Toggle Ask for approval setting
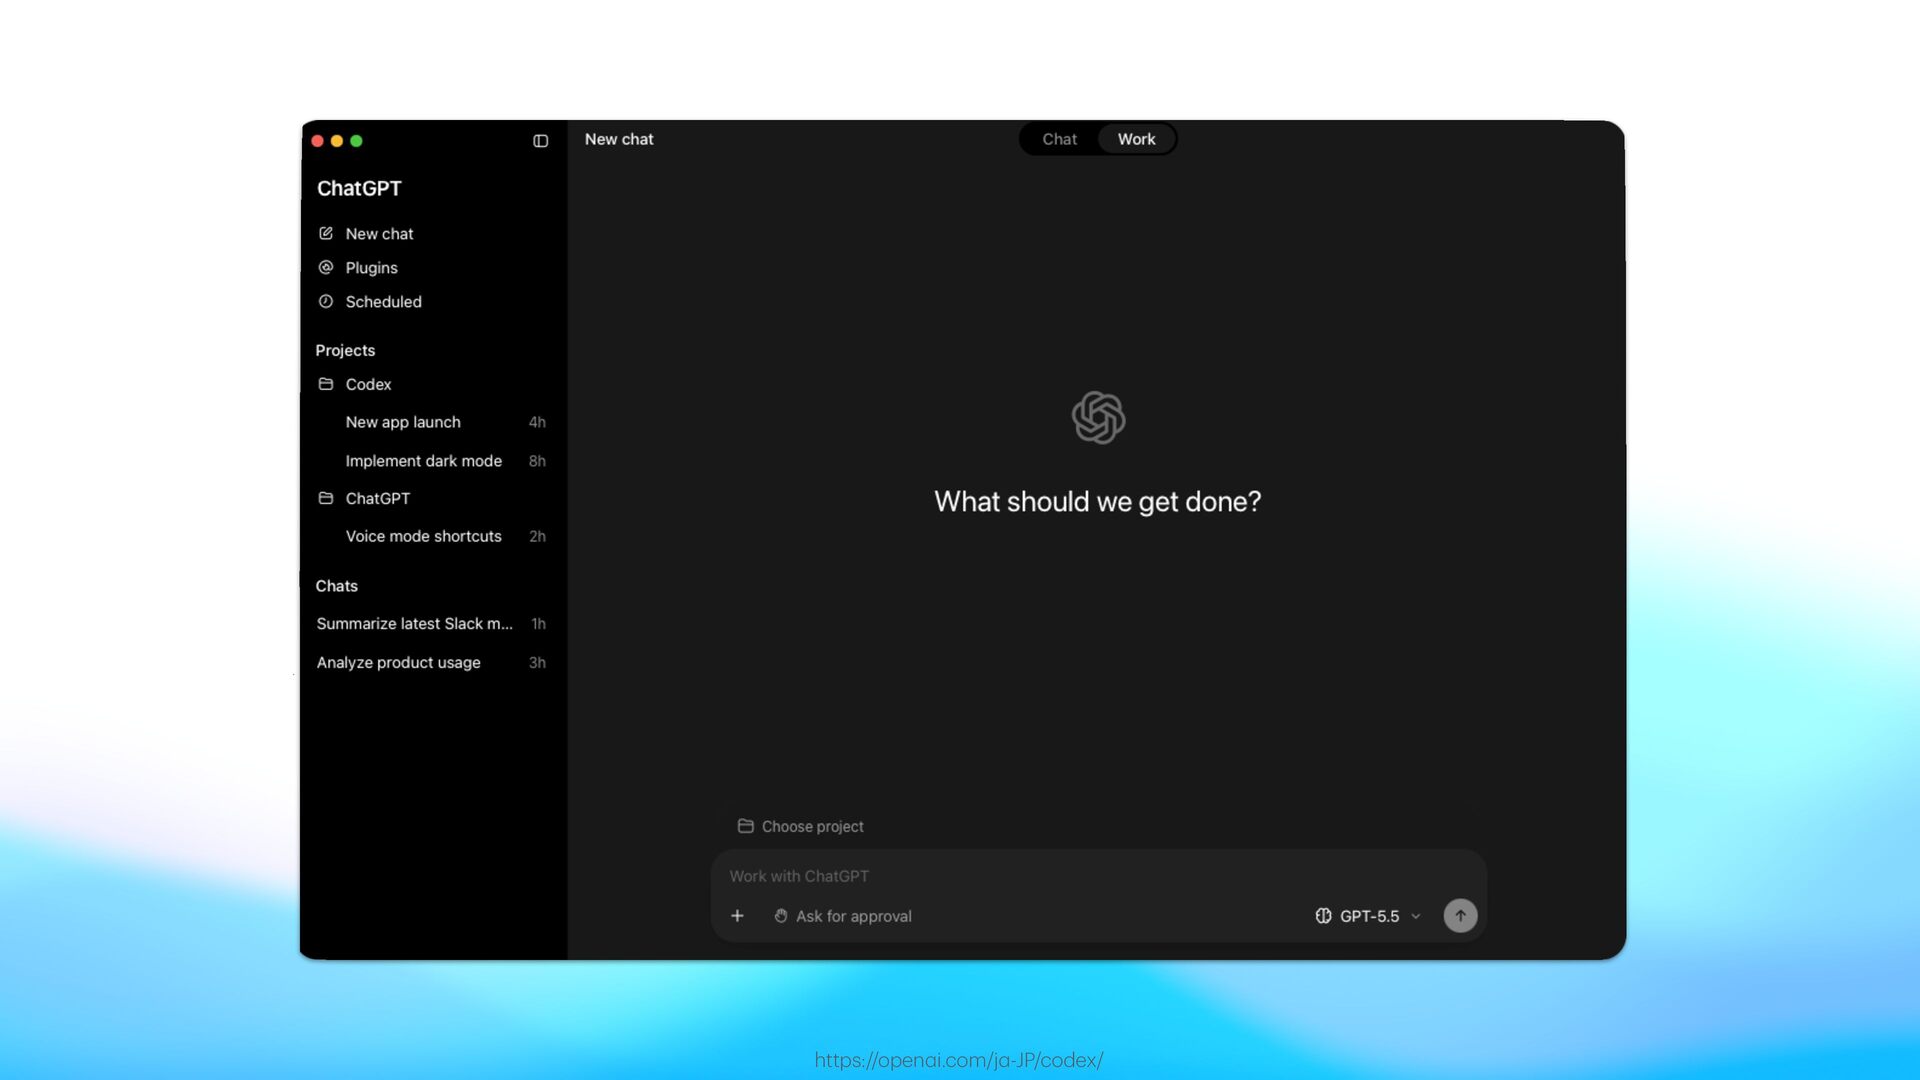 [x=842, y=916]
